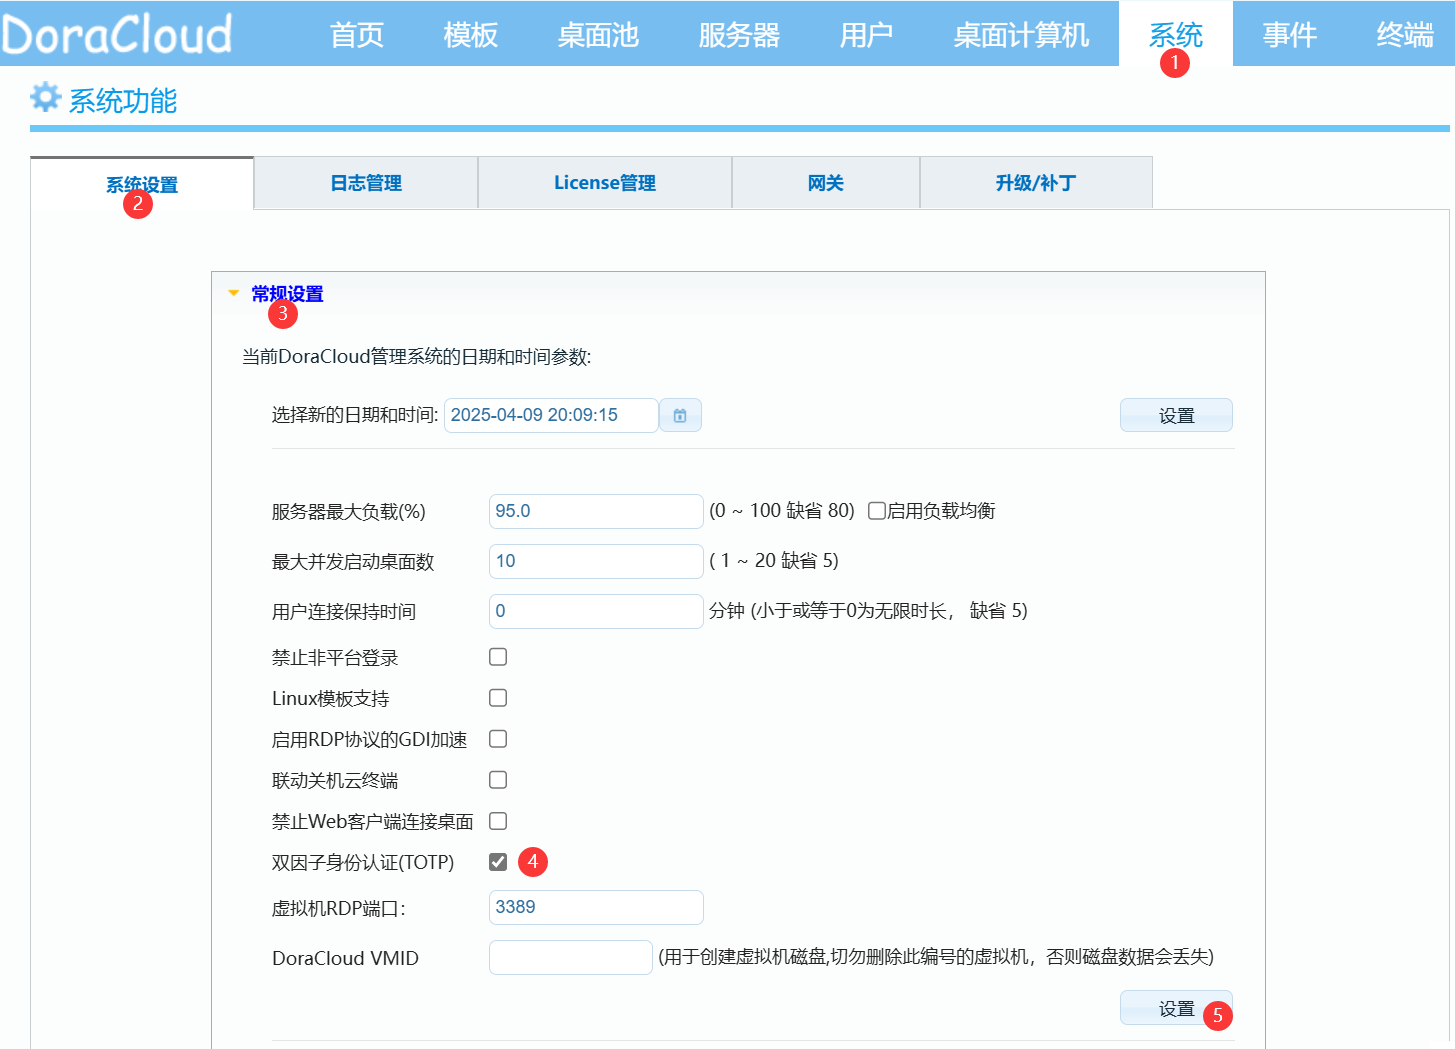Click 设置 button beside date field

point(1176,415)
